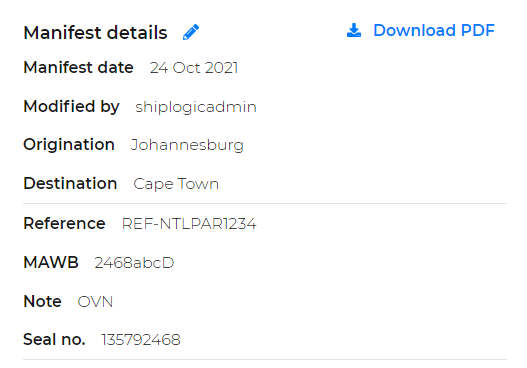Click the download arrow icon

point(354,30)
